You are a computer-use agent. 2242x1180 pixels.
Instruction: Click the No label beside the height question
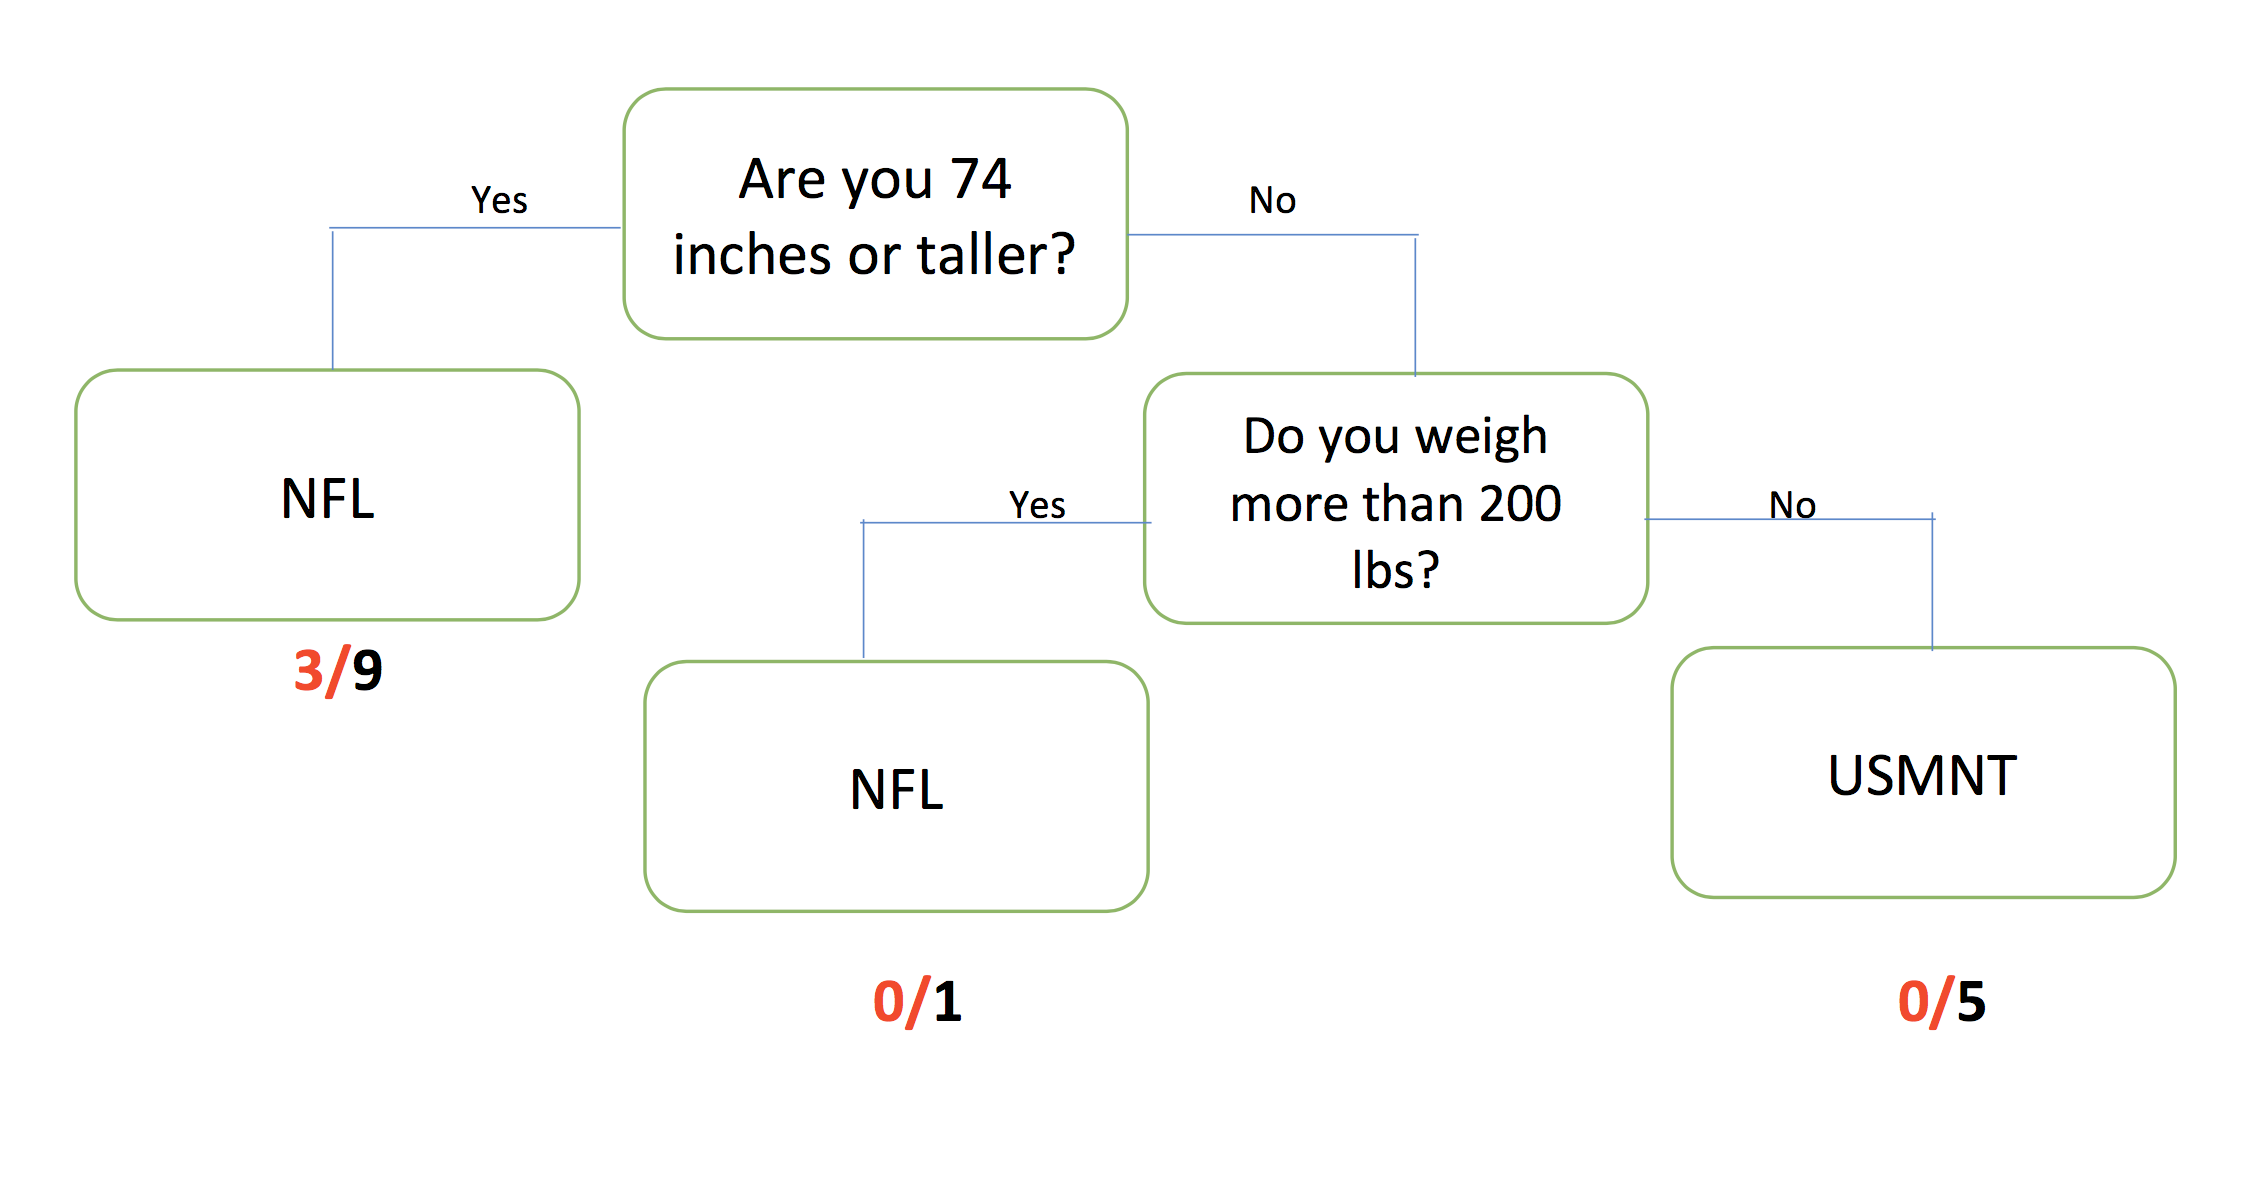(x=1272, y=200)
